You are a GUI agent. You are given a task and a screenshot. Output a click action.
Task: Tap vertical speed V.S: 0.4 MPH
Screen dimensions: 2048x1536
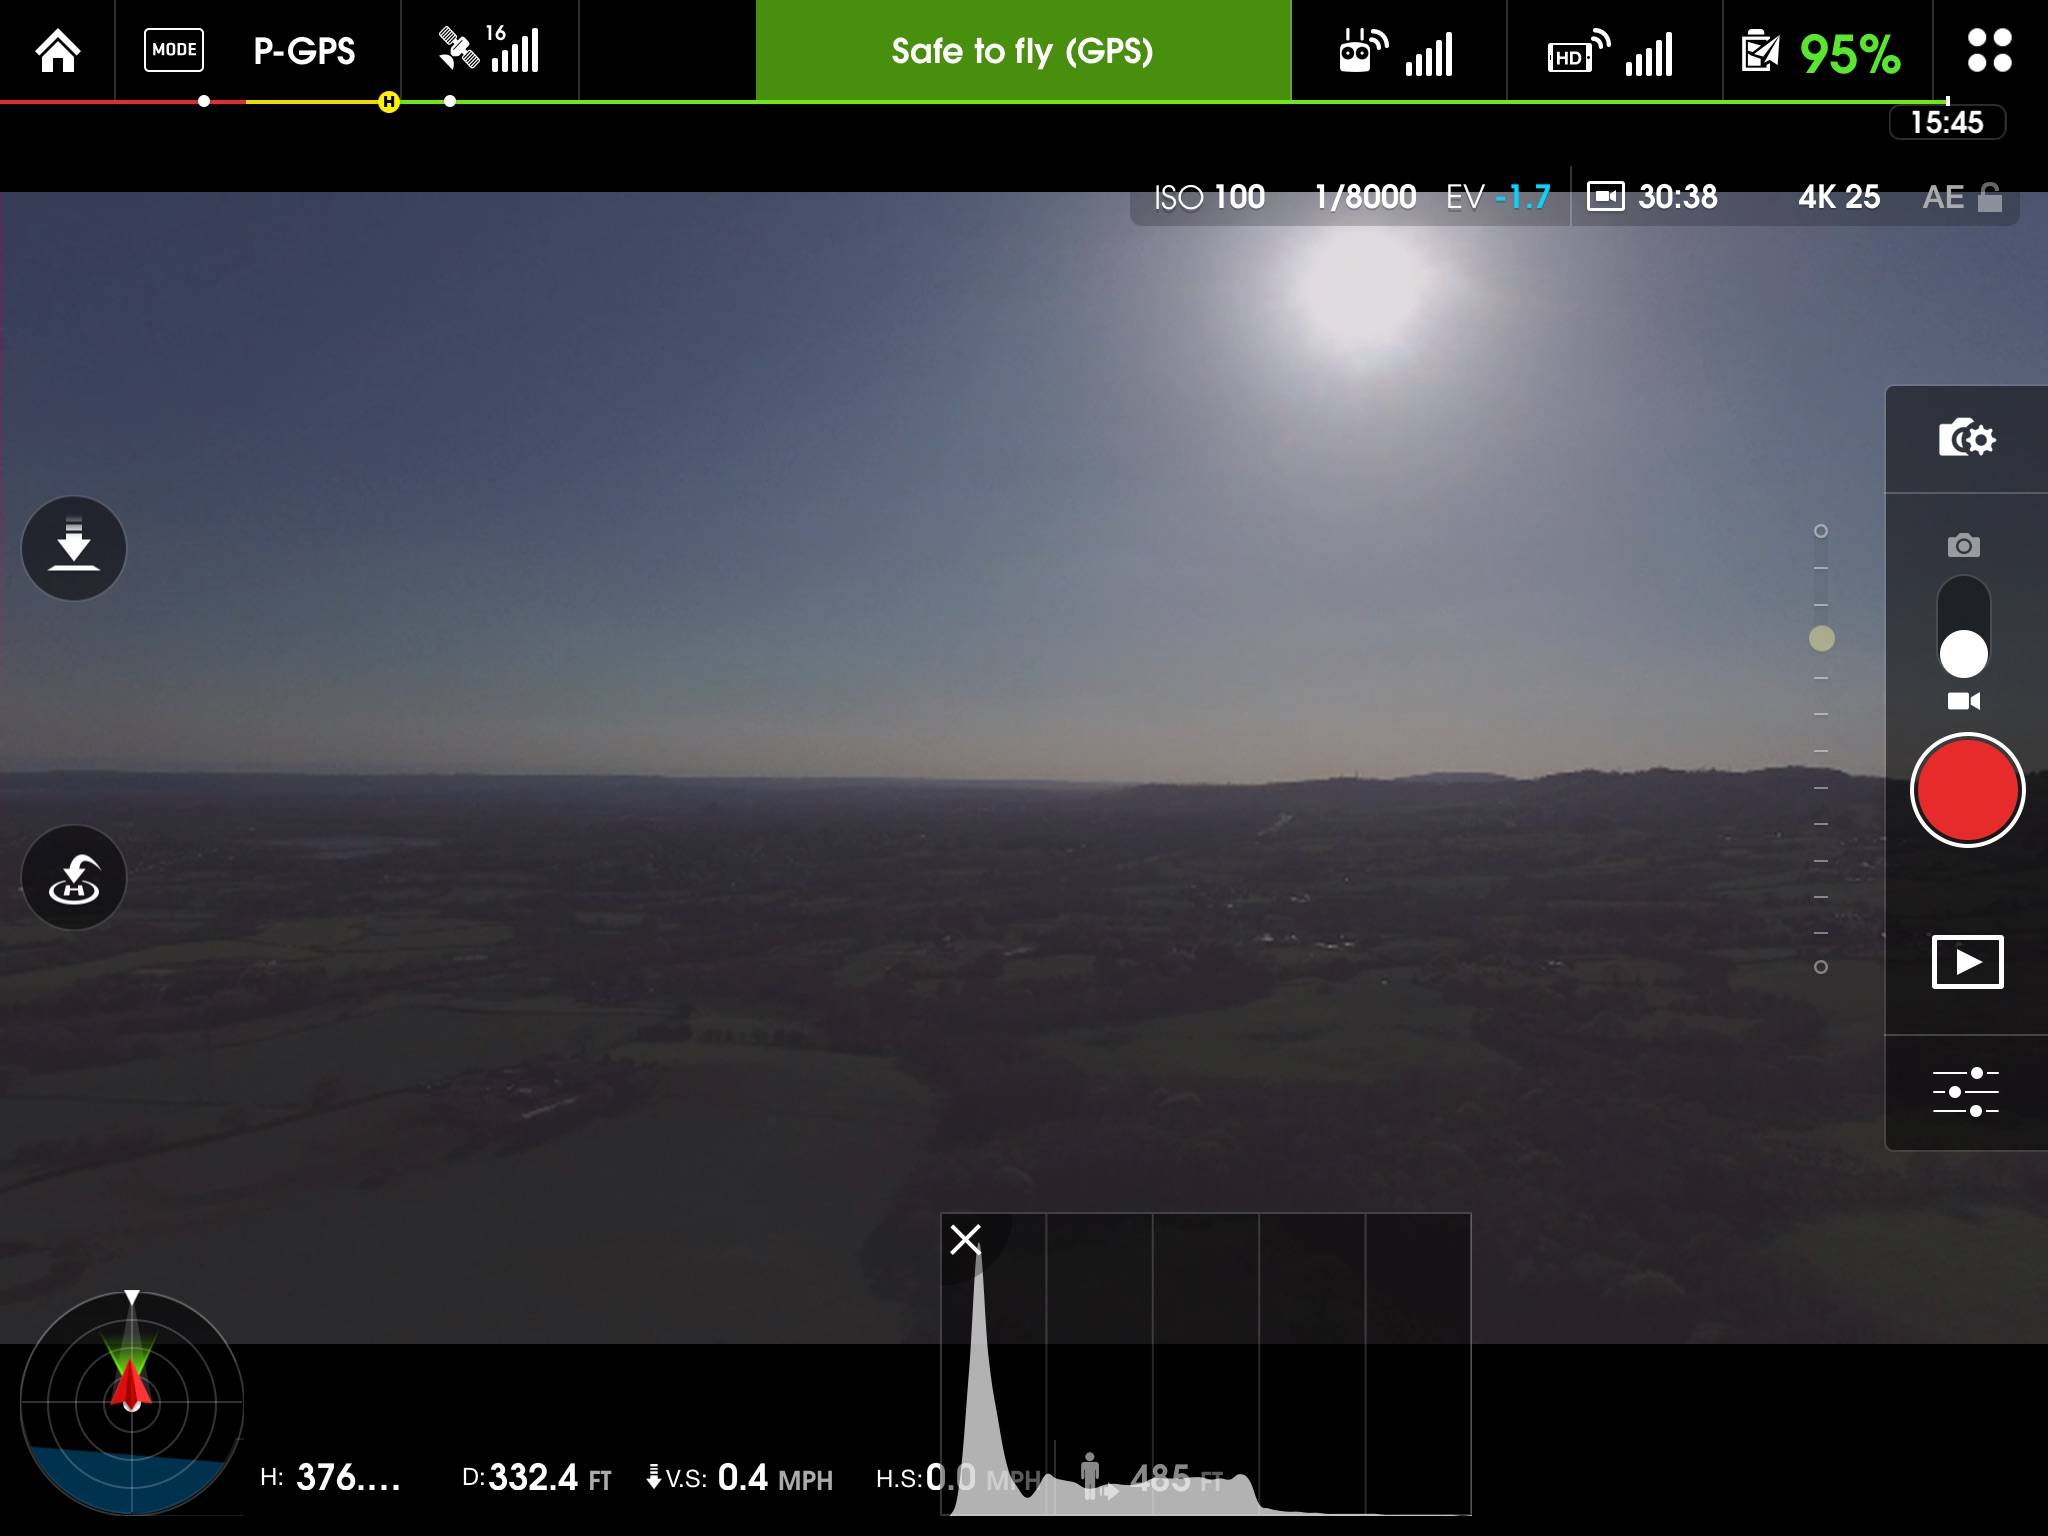[740, 1477]
